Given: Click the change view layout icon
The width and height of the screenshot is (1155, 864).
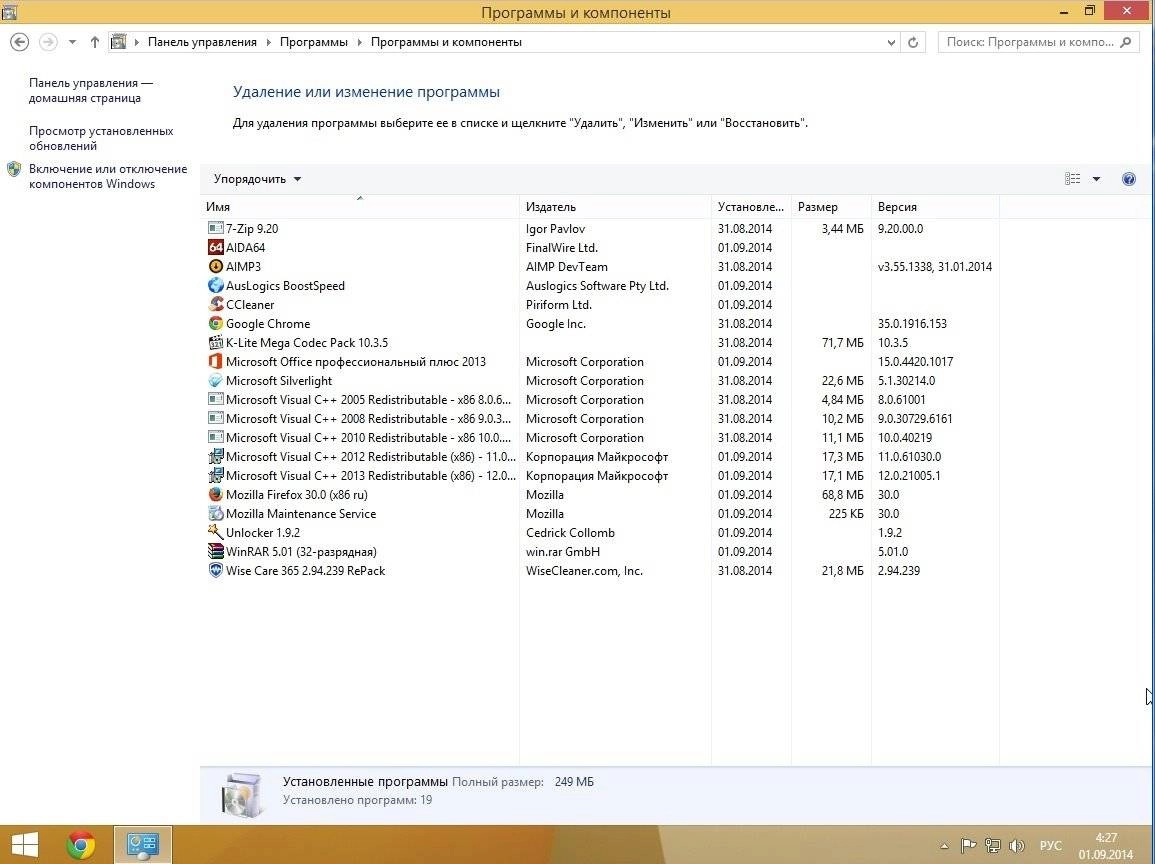Looking at the screenshot, I should pyautogui.click(x=1072, y=179).
